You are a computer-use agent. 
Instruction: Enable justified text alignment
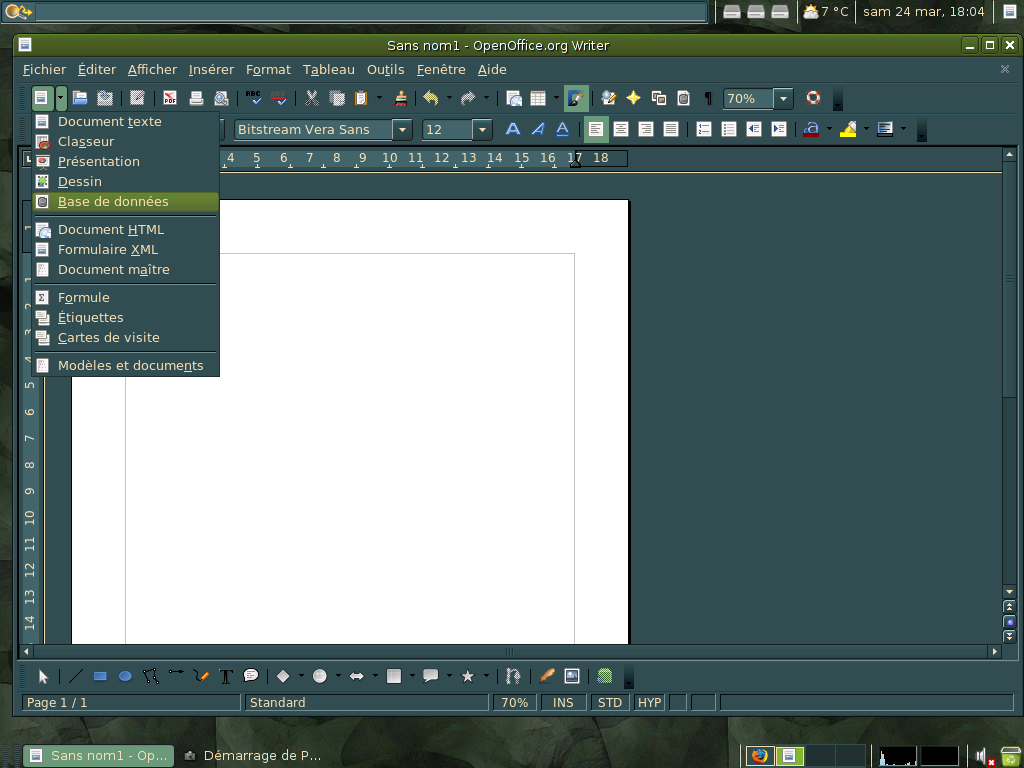coord(671,129)
